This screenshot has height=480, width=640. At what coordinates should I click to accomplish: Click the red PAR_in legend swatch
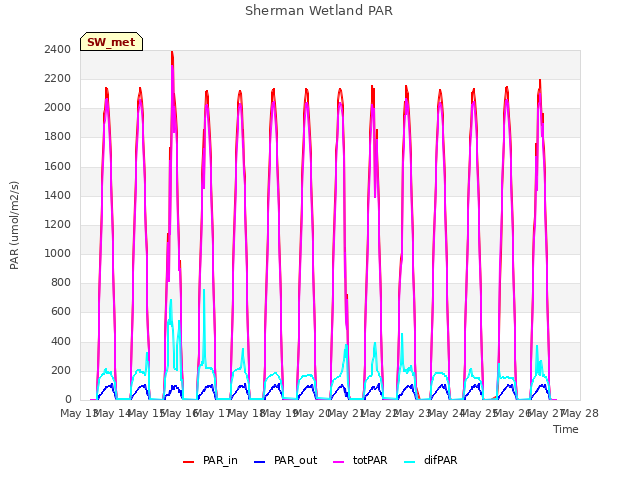point(188,462)
